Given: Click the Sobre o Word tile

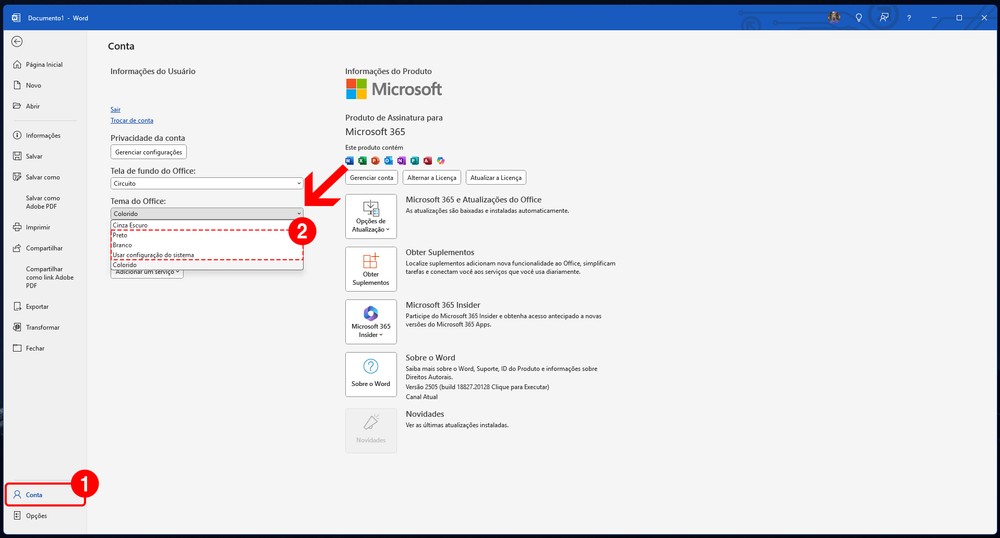Looking at the screenshot, I should click(x=370, y=374).
